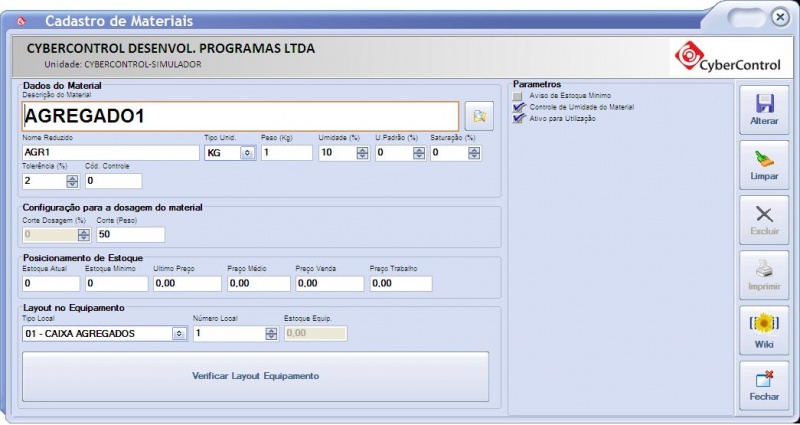Image resolution: width=800 pixels, height=425 pixels.
Task: Click the Umidade (%) value field
Action: click(338, 153)
